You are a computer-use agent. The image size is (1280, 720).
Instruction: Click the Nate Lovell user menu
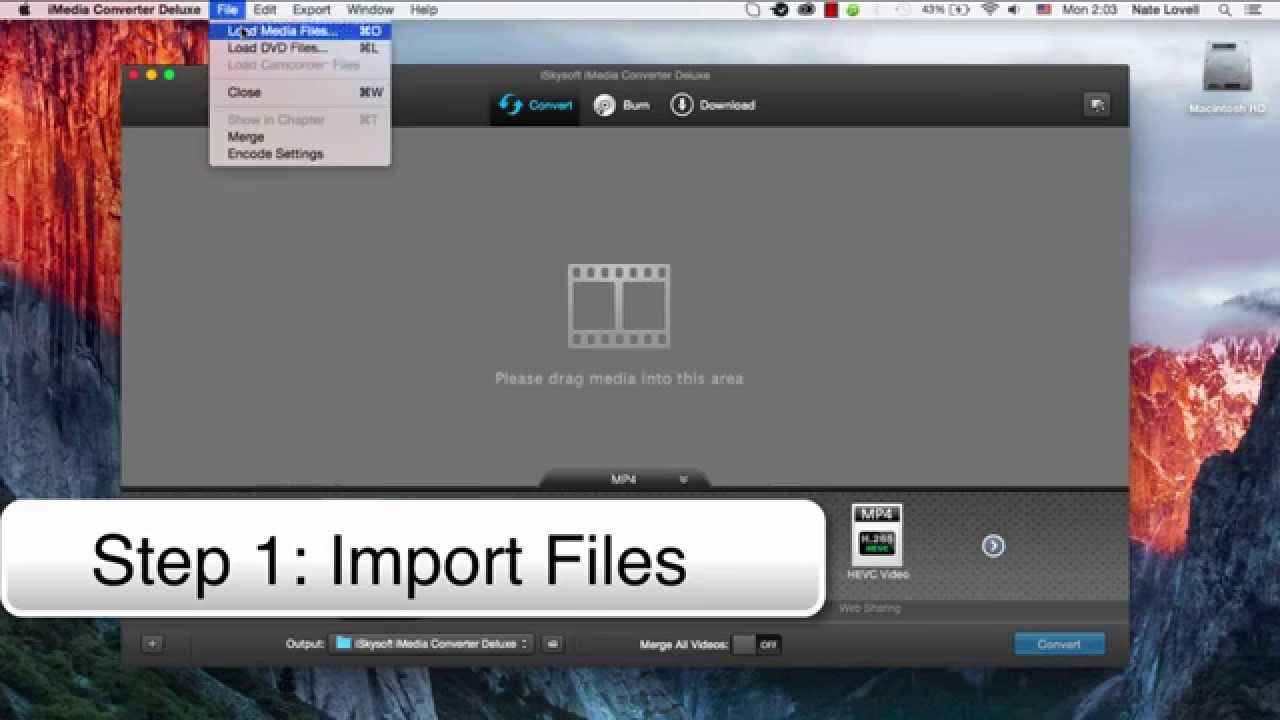click(1165, 9)
